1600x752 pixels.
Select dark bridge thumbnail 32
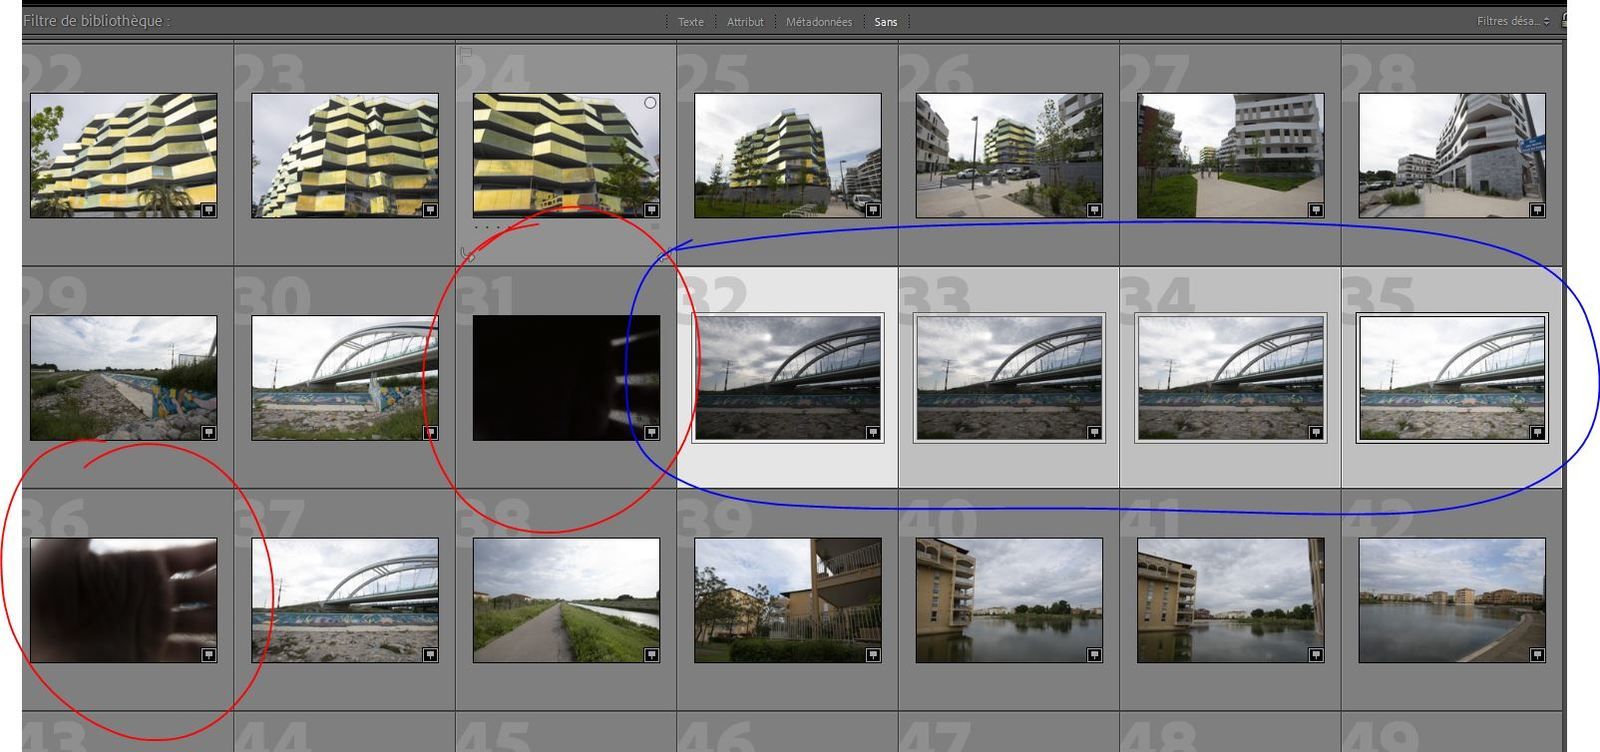(788, 378)
